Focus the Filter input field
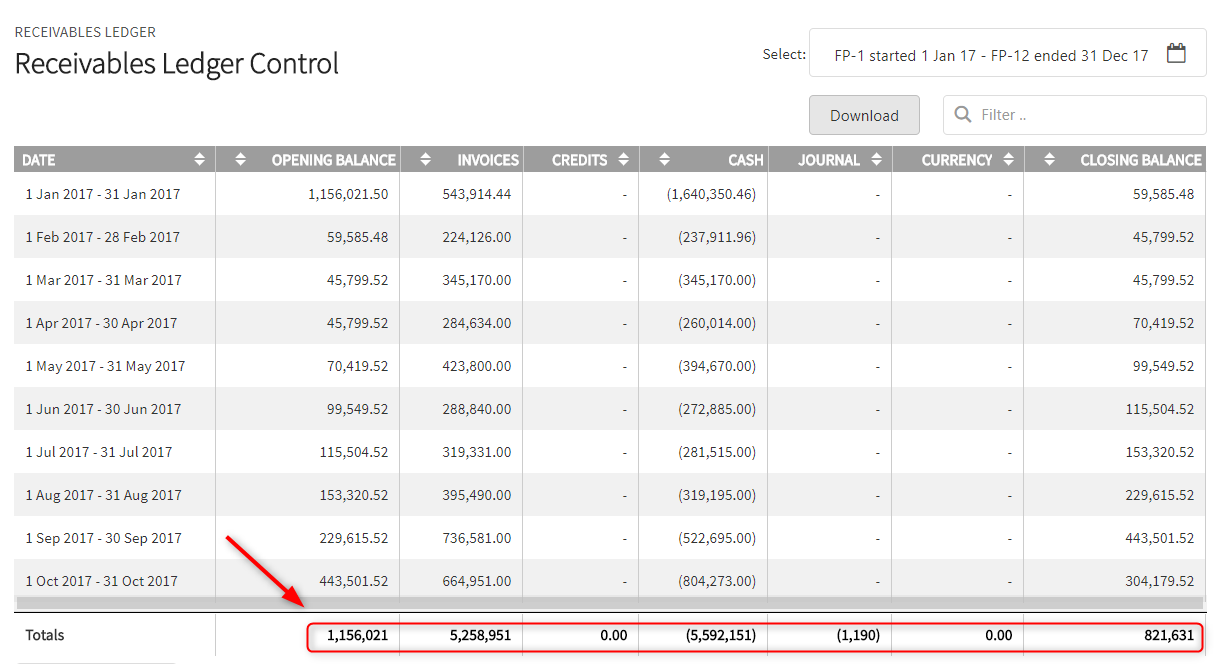 [x=1075, y=115]
